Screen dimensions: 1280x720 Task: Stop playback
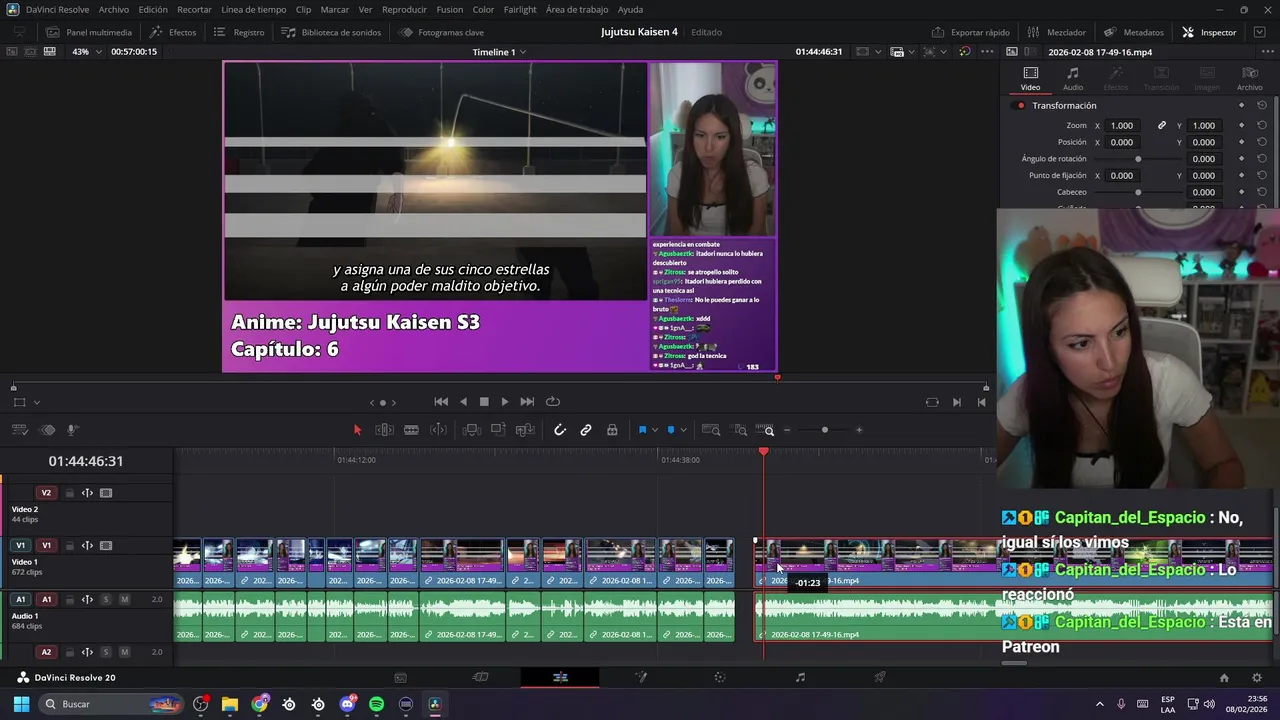click(x=484, y=402)
